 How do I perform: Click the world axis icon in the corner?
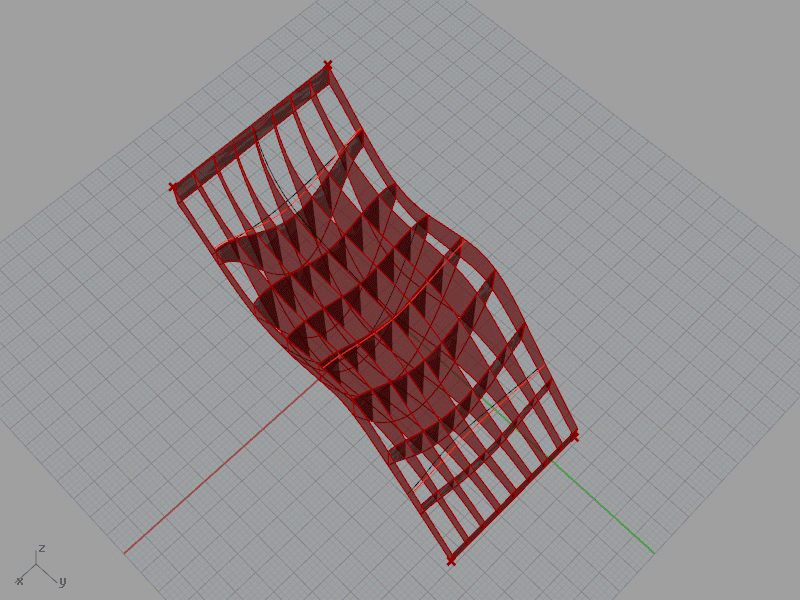38,567
